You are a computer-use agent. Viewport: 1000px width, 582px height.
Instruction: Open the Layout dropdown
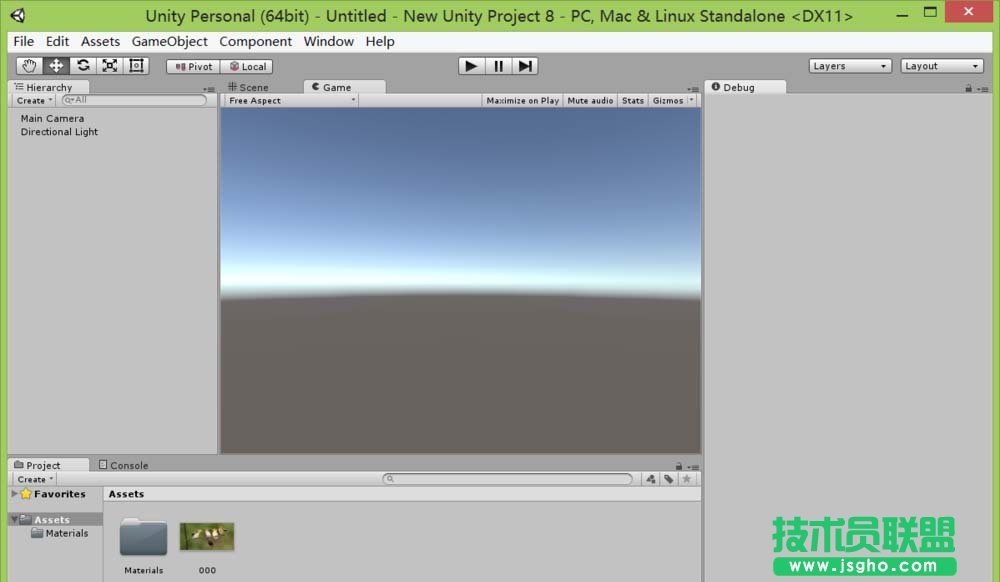941,66
